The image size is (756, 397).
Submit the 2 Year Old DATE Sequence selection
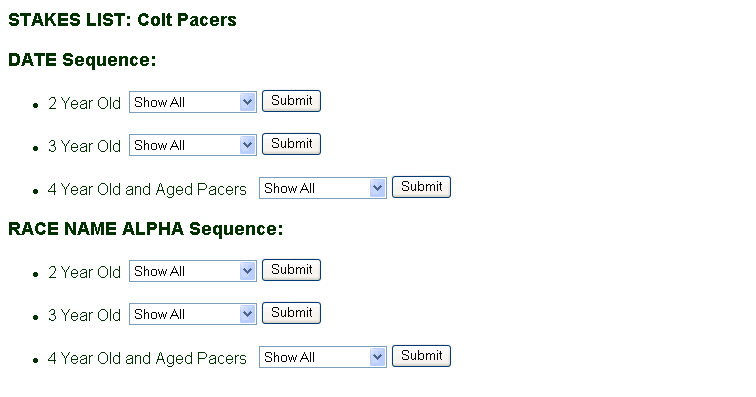pyautogui.click(x=291, y=101)
